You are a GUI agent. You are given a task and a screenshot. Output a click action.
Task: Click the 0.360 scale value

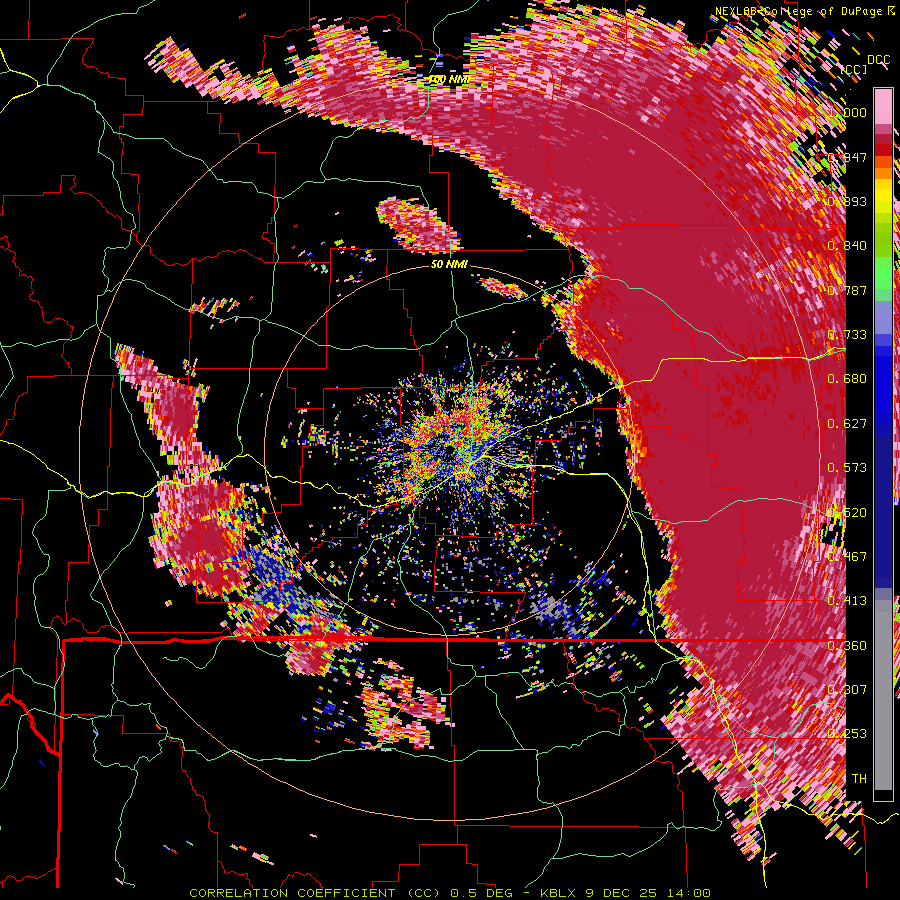pos(847,646)
